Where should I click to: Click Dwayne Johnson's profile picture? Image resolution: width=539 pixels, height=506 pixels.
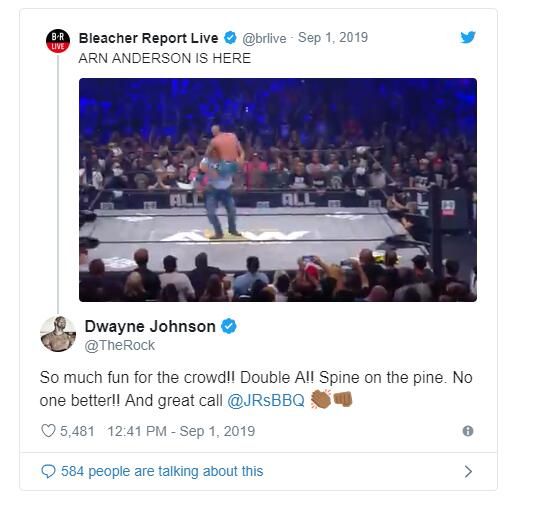pos(58,334)
